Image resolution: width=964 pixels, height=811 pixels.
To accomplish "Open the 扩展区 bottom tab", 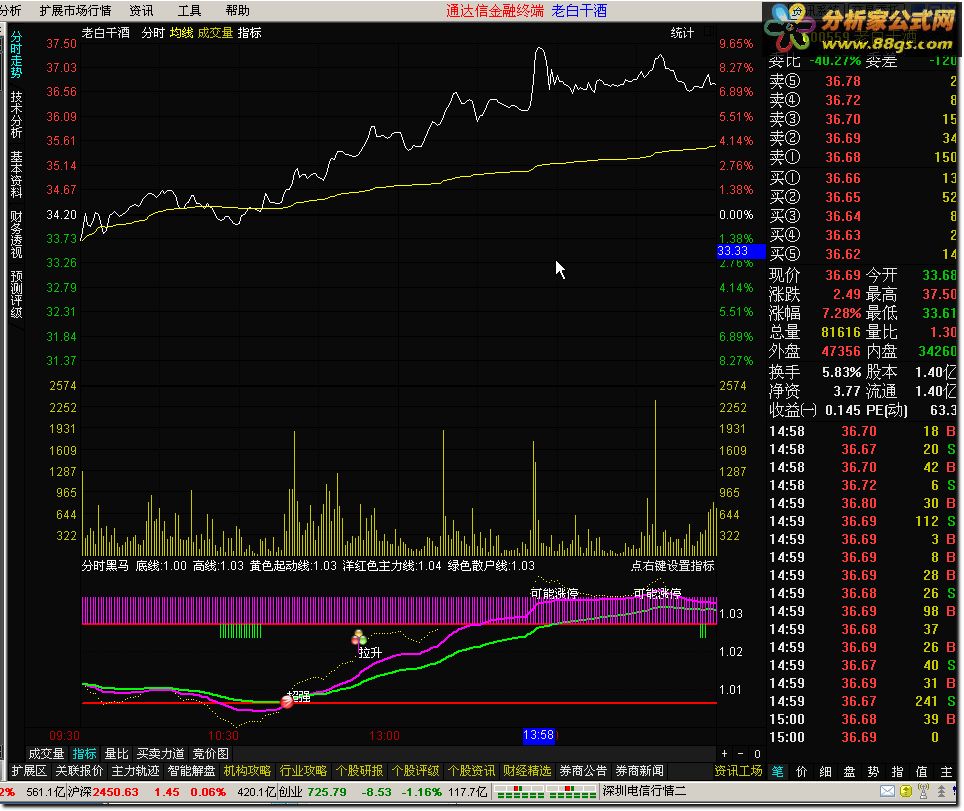I will (29, 771).
